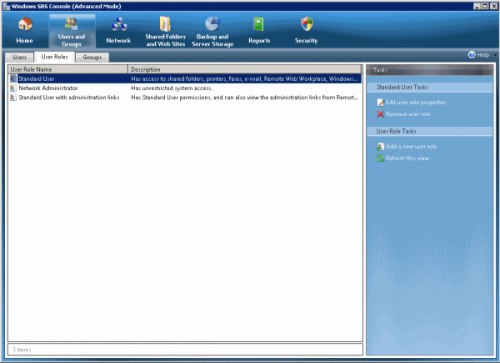Image resolution: width=500 pixels, height=363 pixels.
Task: Sort by Description column header
Action: click(245, 69)
